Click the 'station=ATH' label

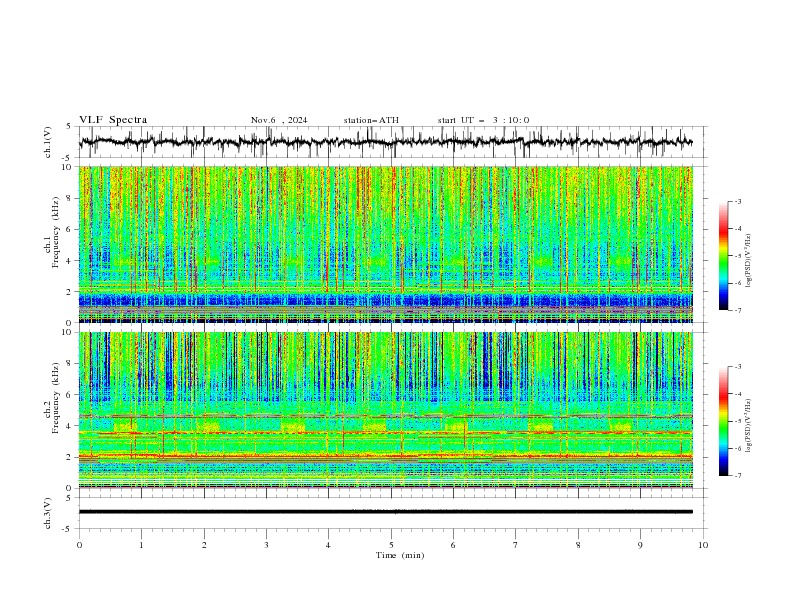pyautogui.click(x=371, y=120)
